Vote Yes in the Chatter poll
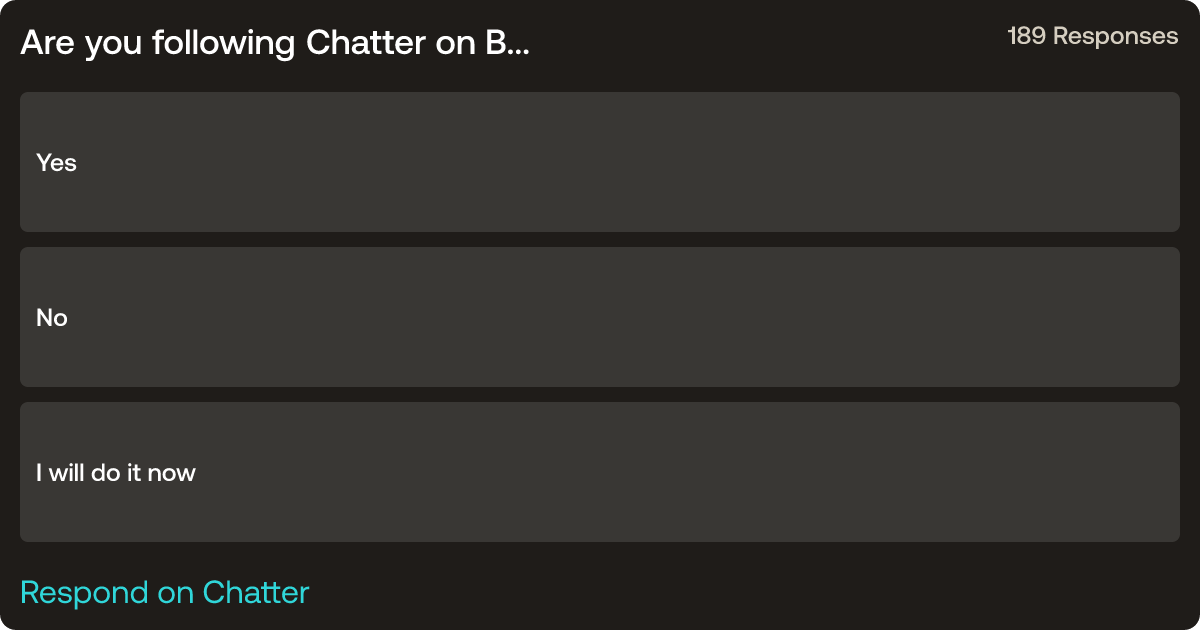The image size is (1200, 630). [x=600, y=162]
